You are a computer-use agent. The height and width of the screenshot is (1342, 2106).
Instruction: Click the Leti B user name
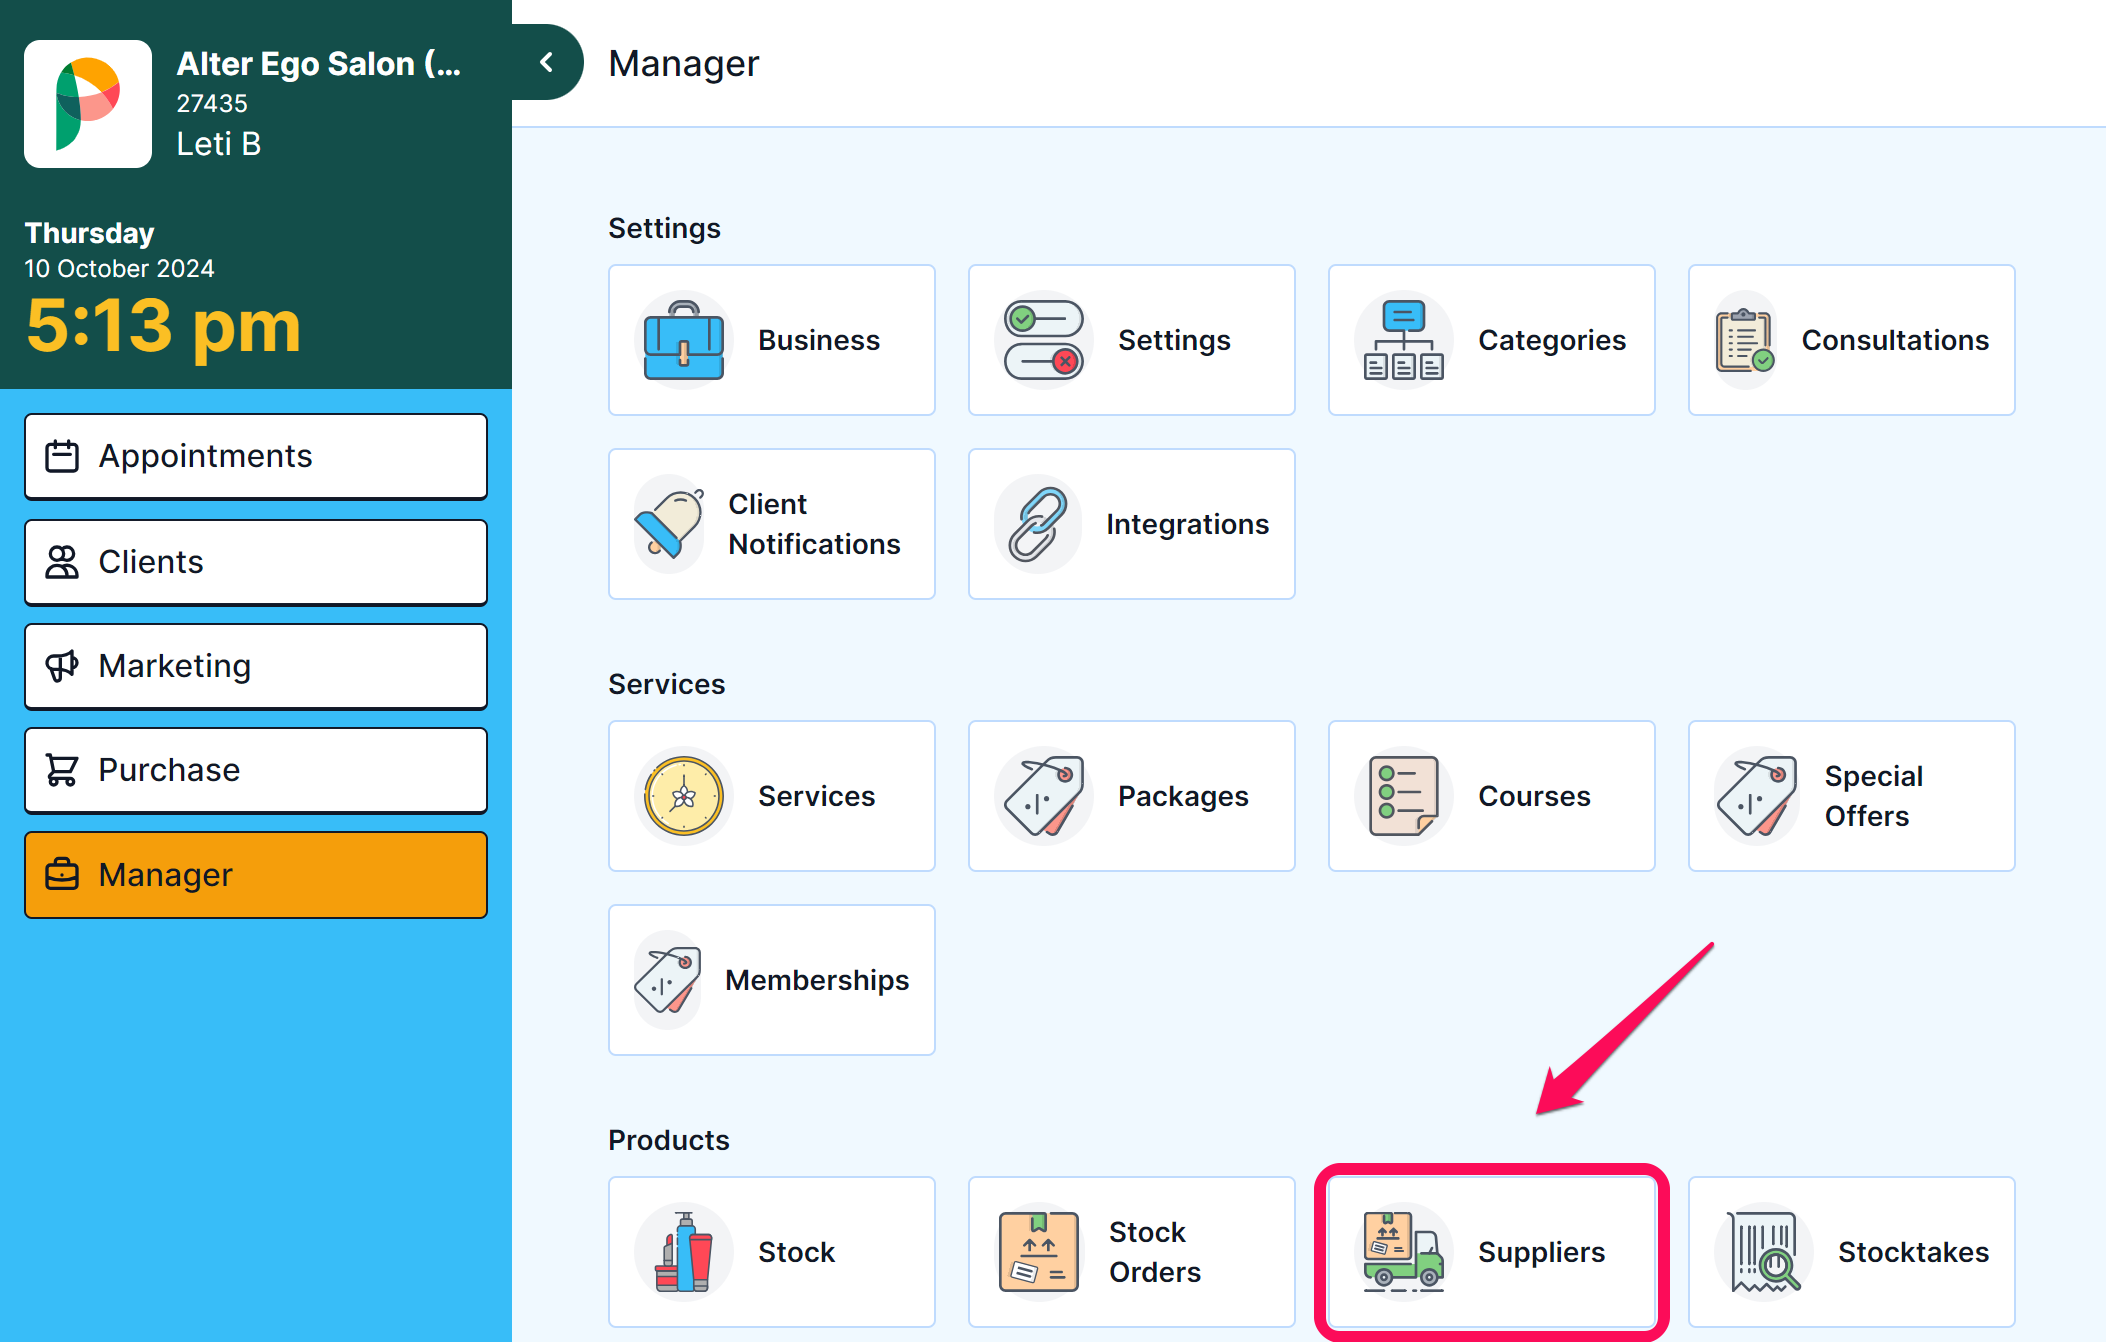click(219, 144)
